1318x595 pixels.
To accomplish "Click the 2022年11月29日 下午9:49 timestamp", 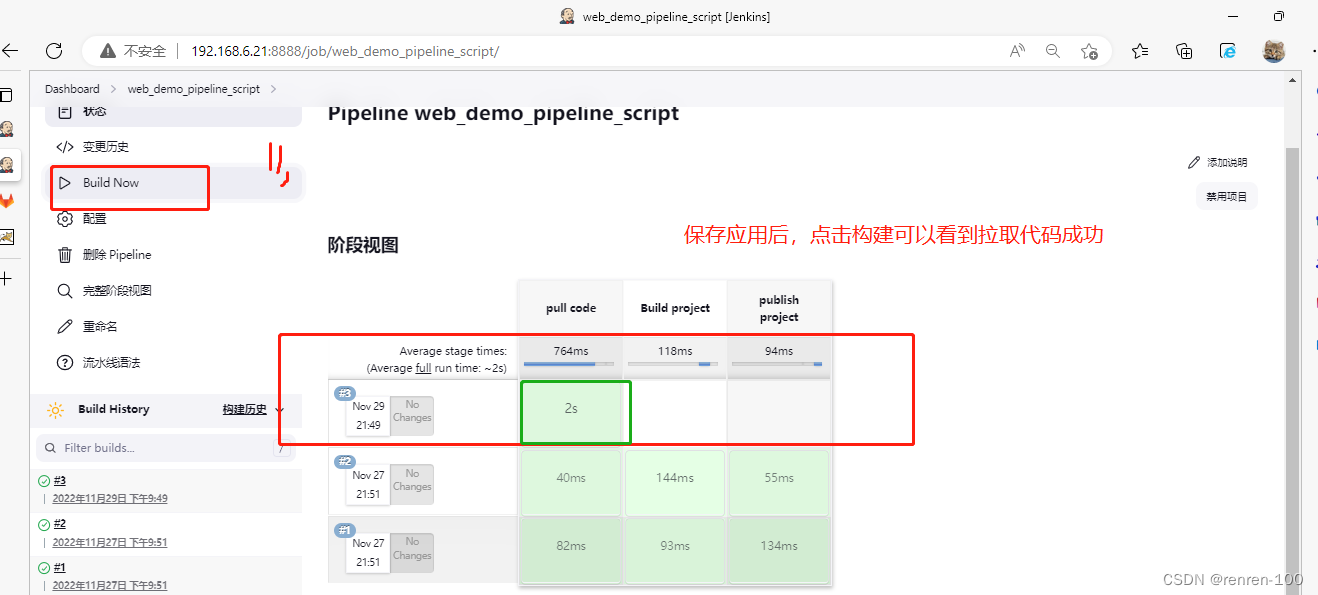I will tap(110, 499).
